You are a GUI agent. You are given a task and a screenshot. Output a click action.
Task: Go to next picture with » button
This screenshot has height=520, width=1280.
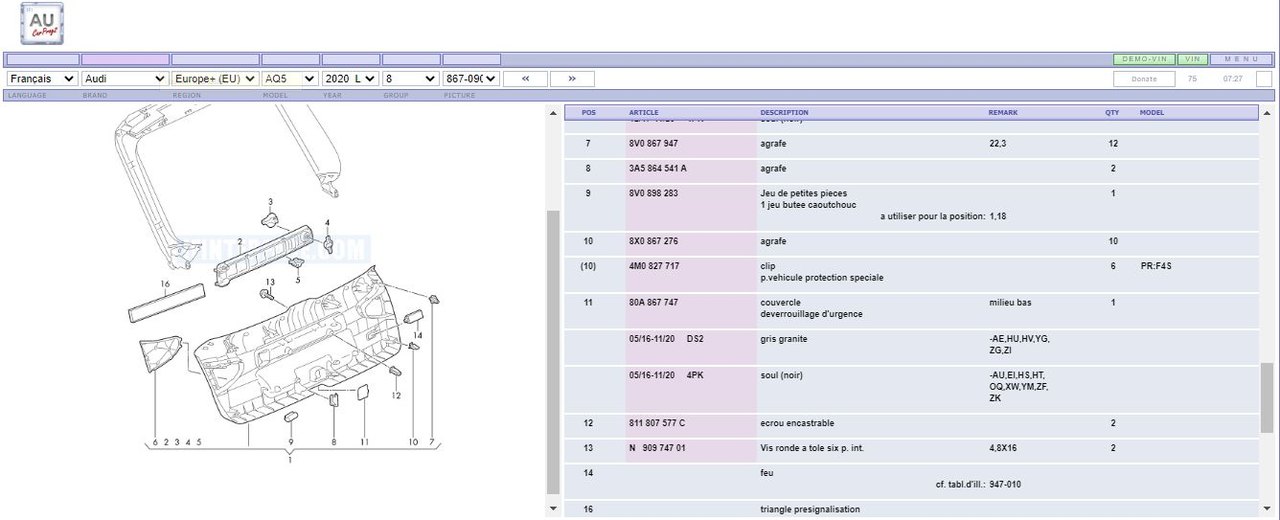(571, 78)
